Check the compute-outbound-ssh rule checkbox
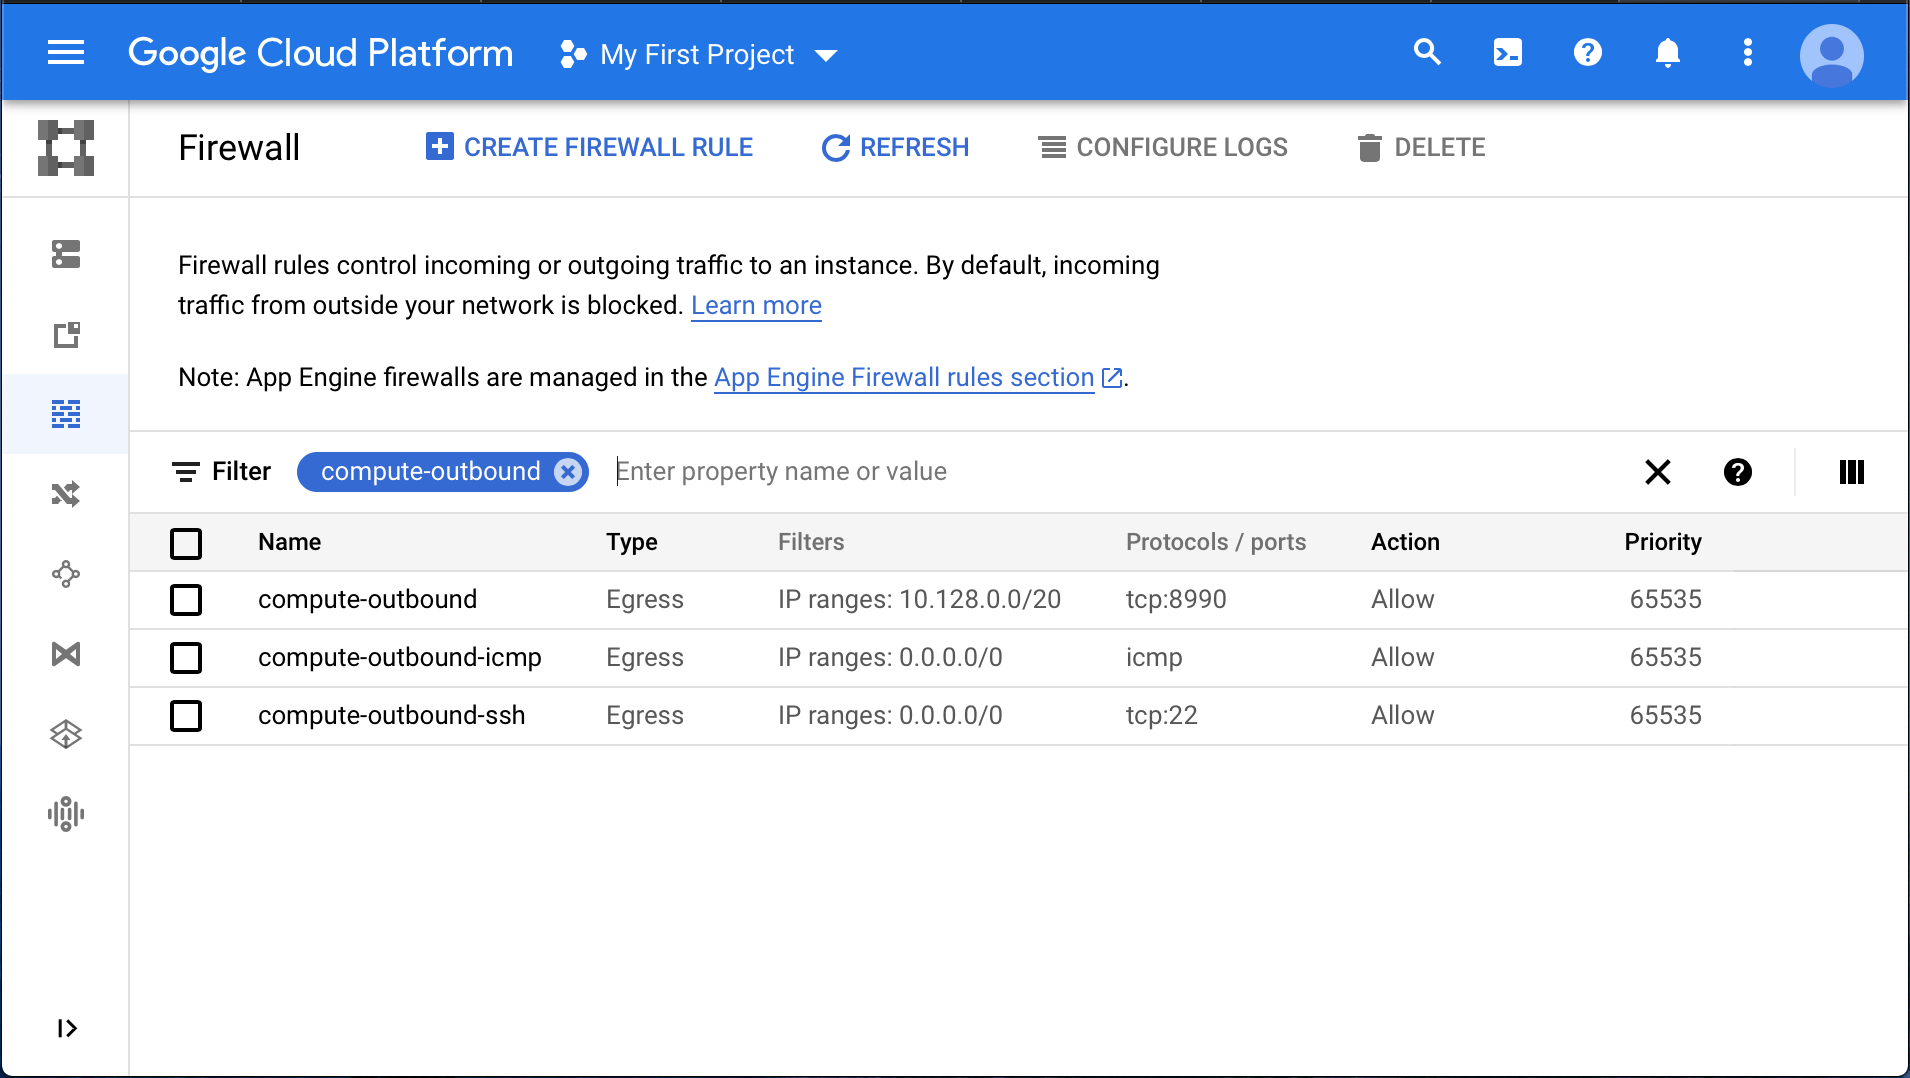The image size is (1910, 1078). pos(186,715)
